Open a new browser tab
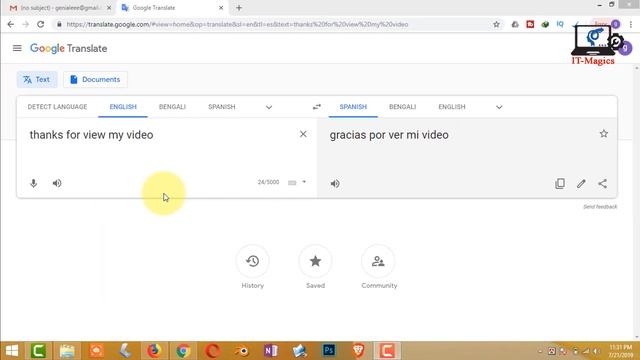The image size is (640, 360). (239, 8)
